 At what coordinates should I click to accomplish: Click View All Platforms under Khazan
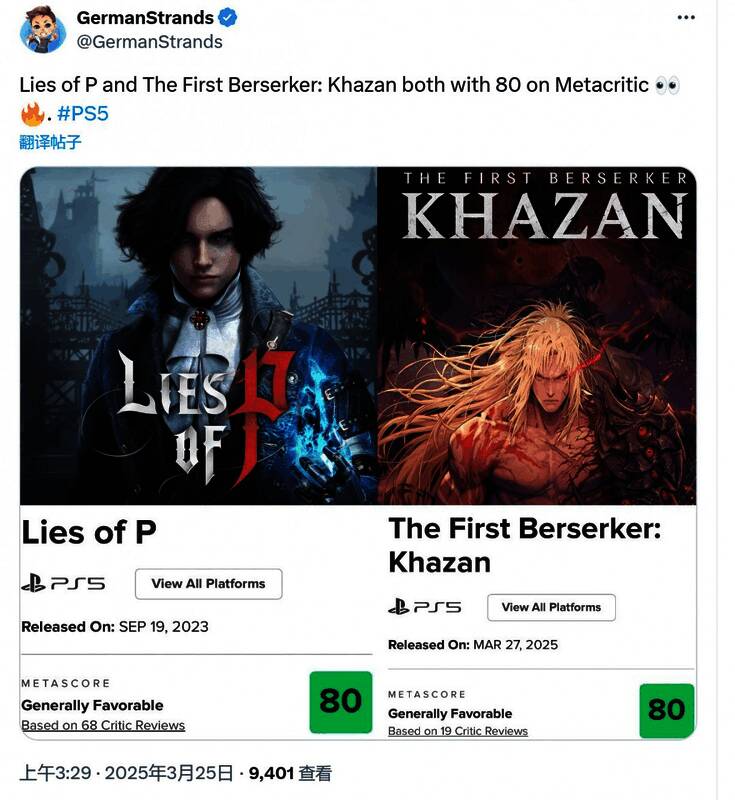(x=551, y=607)
